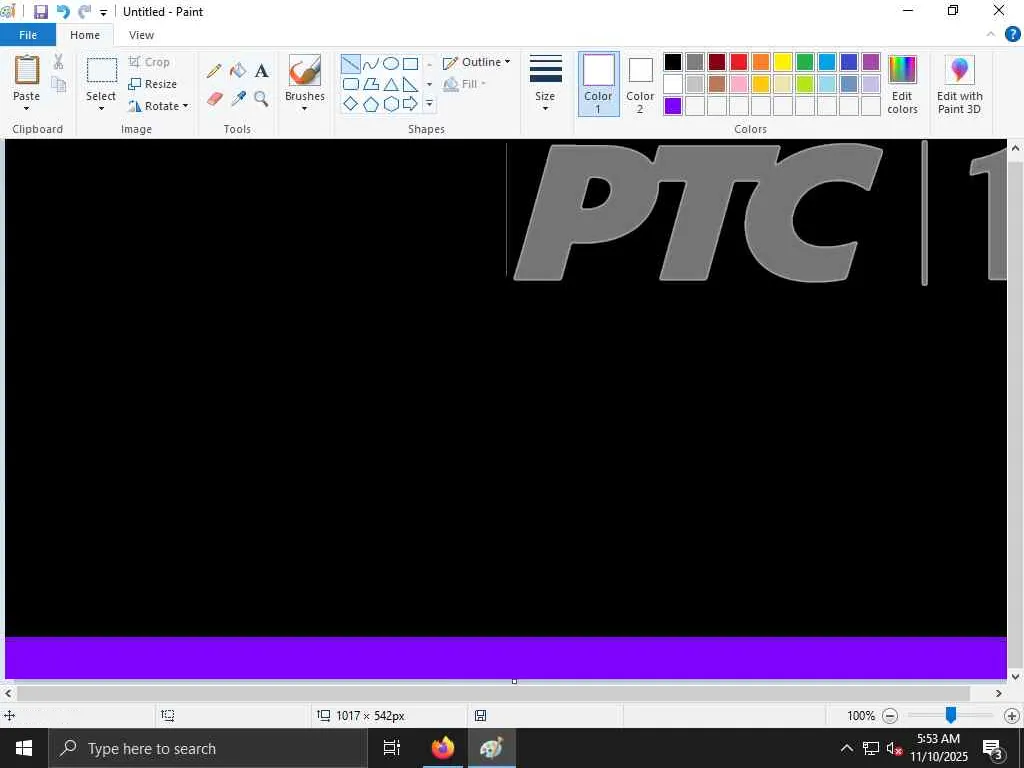
Task: Click the vertical scroll down arrow
Action: (1015, 677)
